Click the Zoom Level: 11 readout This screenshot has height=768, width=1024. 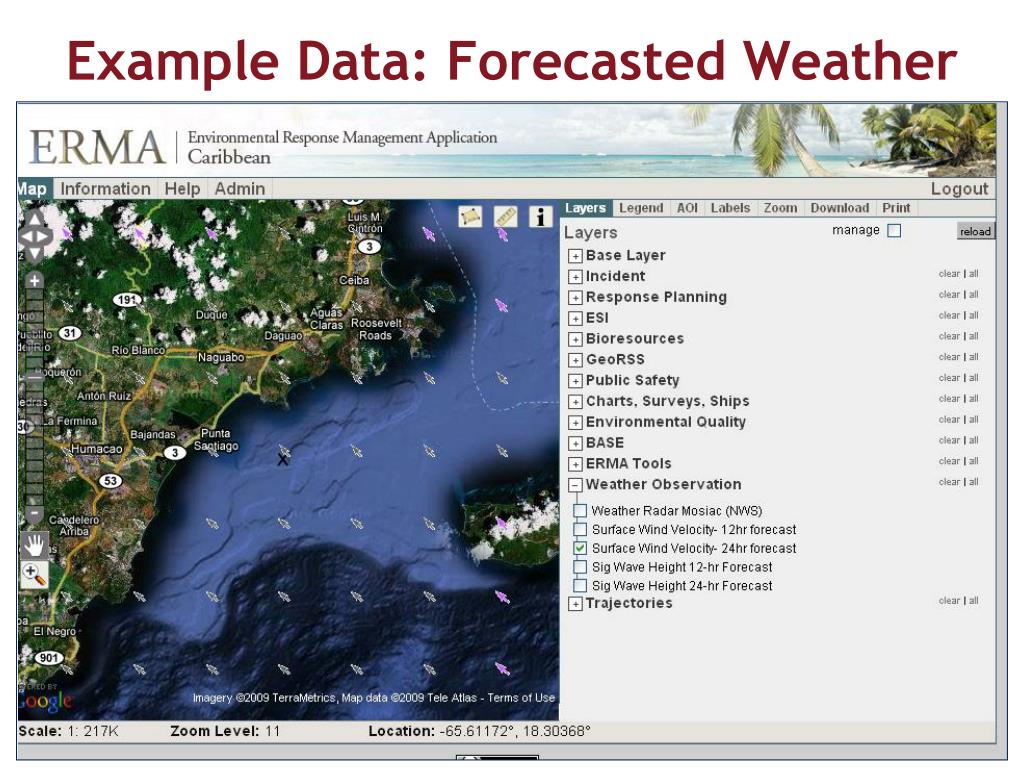point(225,731)
